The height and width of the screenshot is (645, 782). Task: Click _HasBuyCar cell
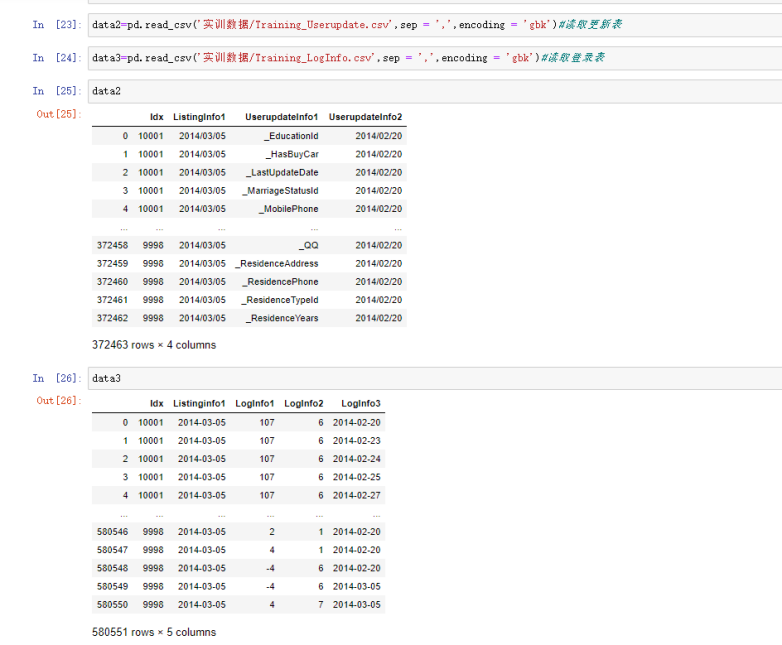point(292,154)
